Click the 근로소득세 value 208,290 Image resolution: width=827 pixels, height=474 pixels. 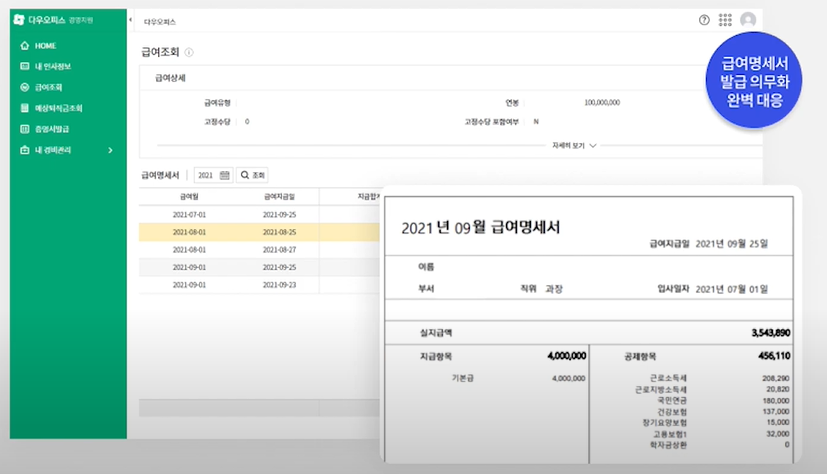(775, 378)
